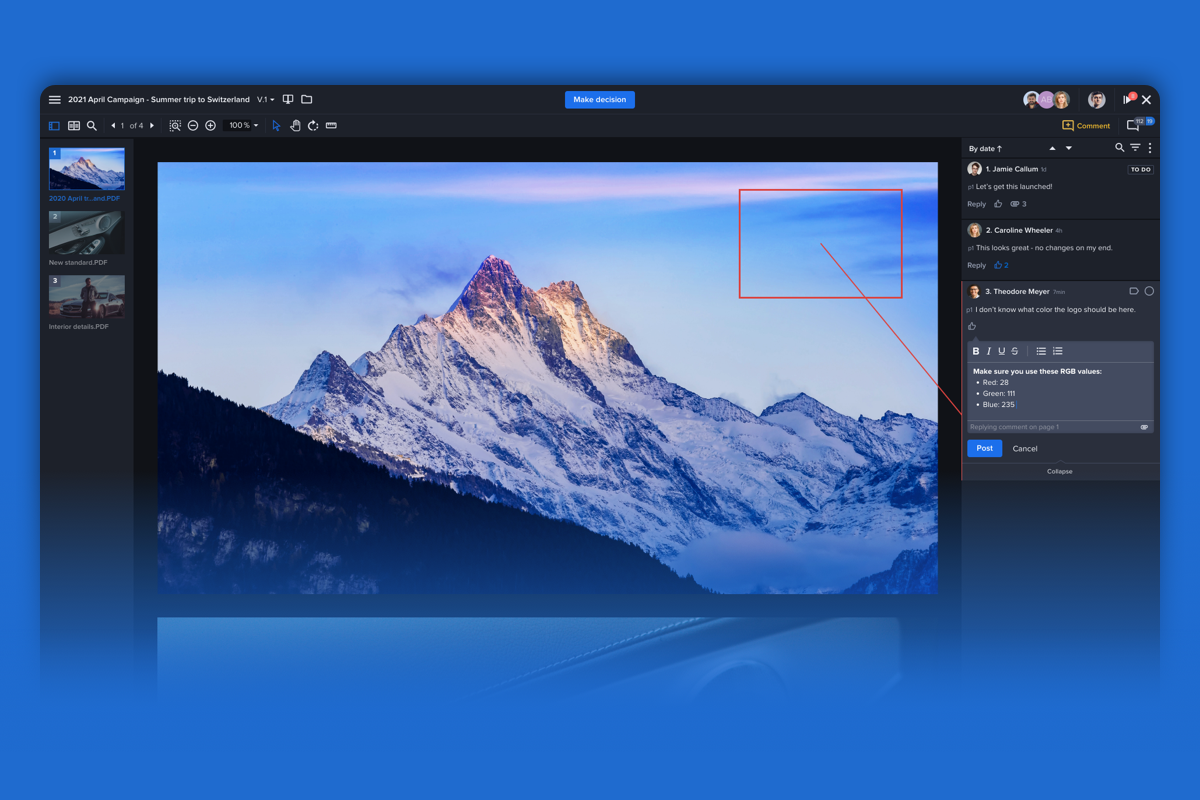This screenshot has height=800, width=1200.
Task: Collapse the comment reply editor
Action: (1059, 471)
